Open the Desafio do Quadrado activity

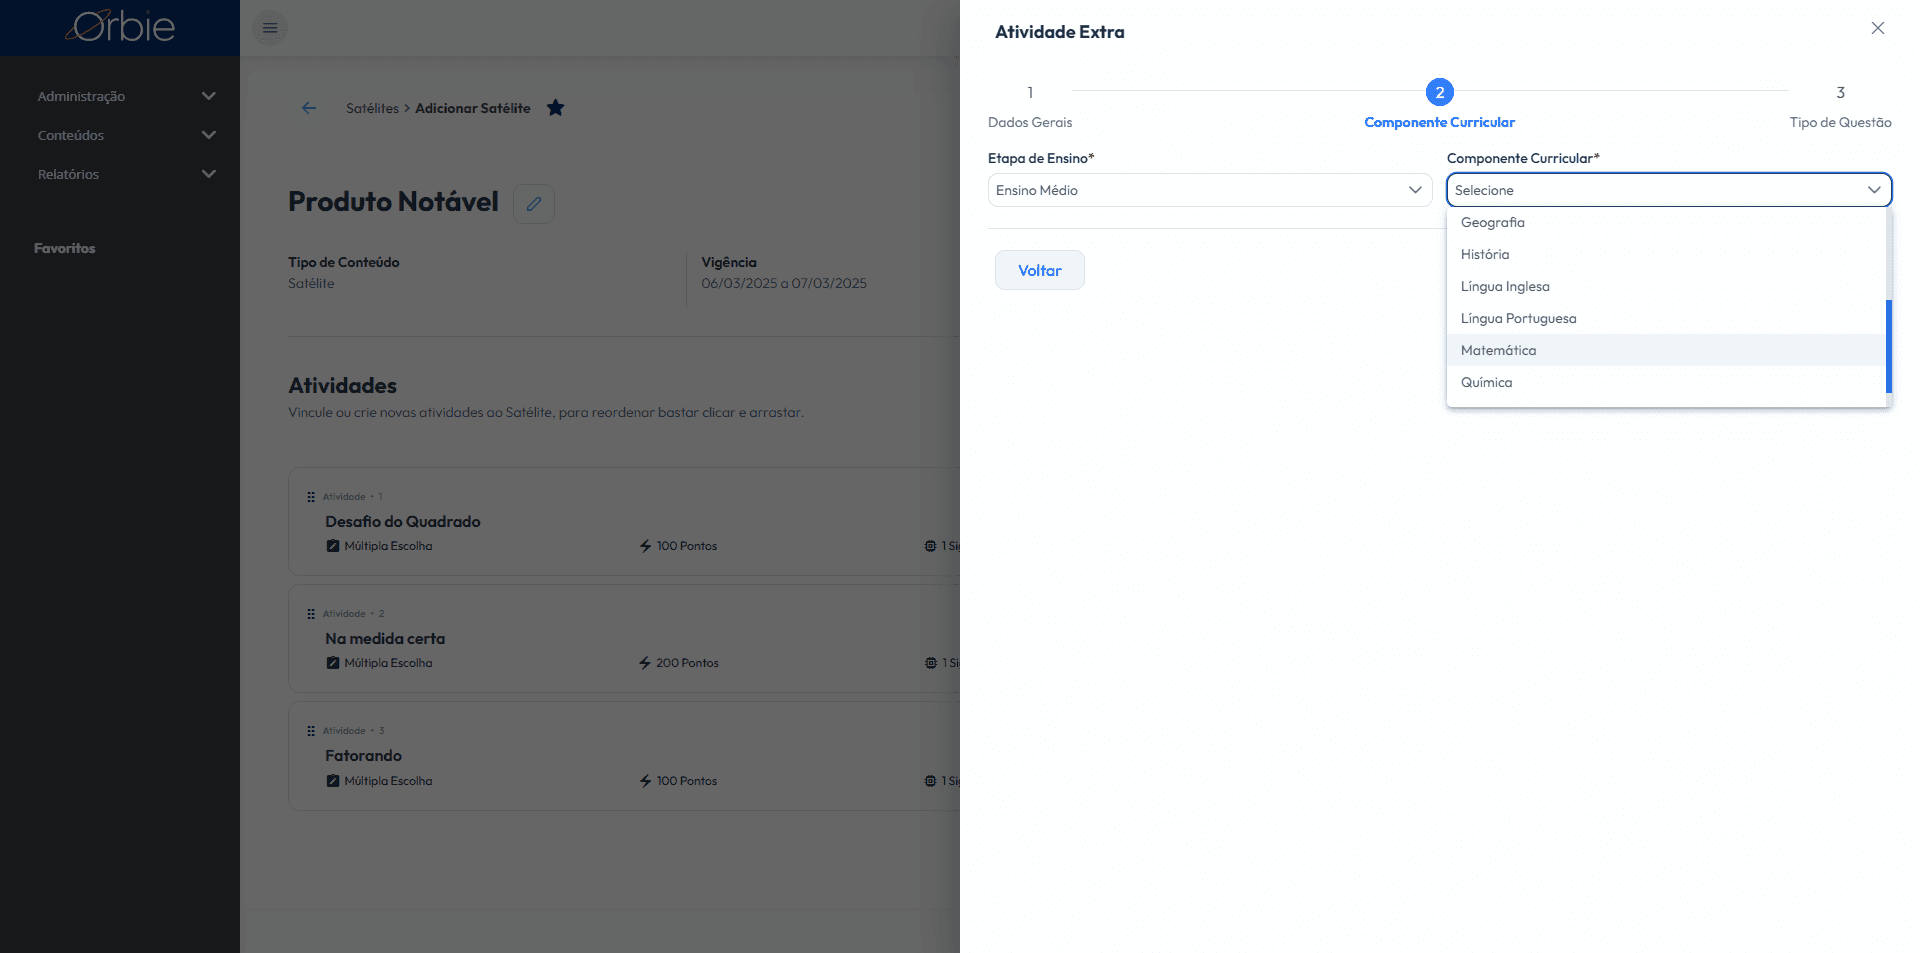click(x=403, y=521)
